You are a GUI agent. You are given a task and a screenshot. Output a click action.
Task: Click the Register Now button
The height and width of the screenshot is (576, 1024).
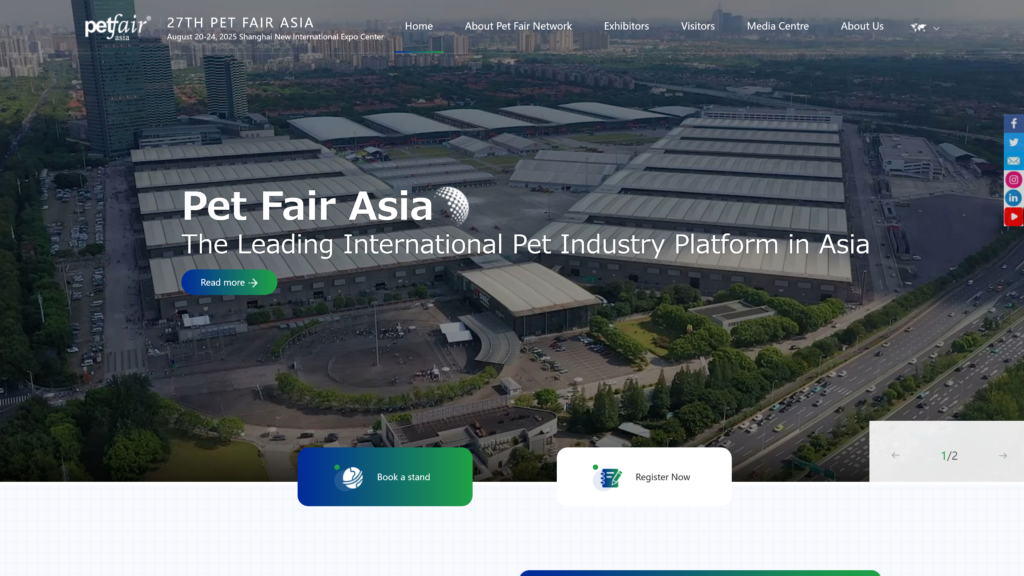pyautogui.click(x=644, y=477)
